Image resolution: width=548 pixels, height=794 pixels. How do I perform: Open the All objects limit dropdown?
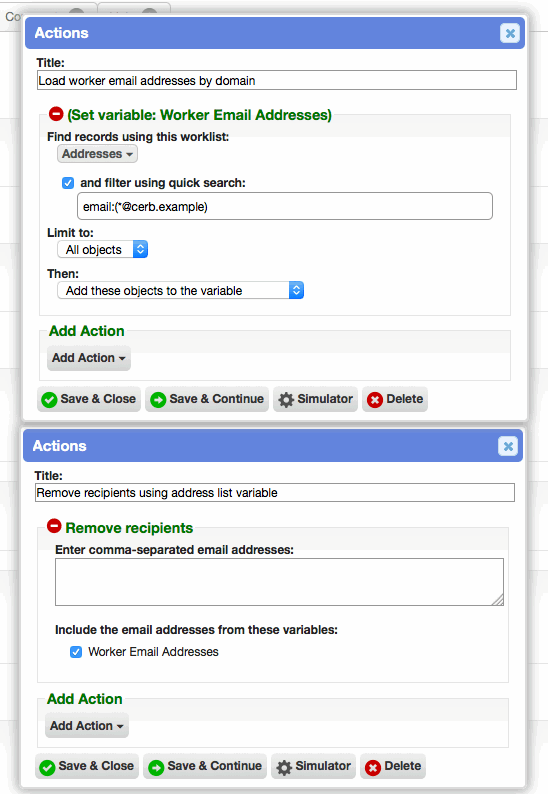click(102, 249)
